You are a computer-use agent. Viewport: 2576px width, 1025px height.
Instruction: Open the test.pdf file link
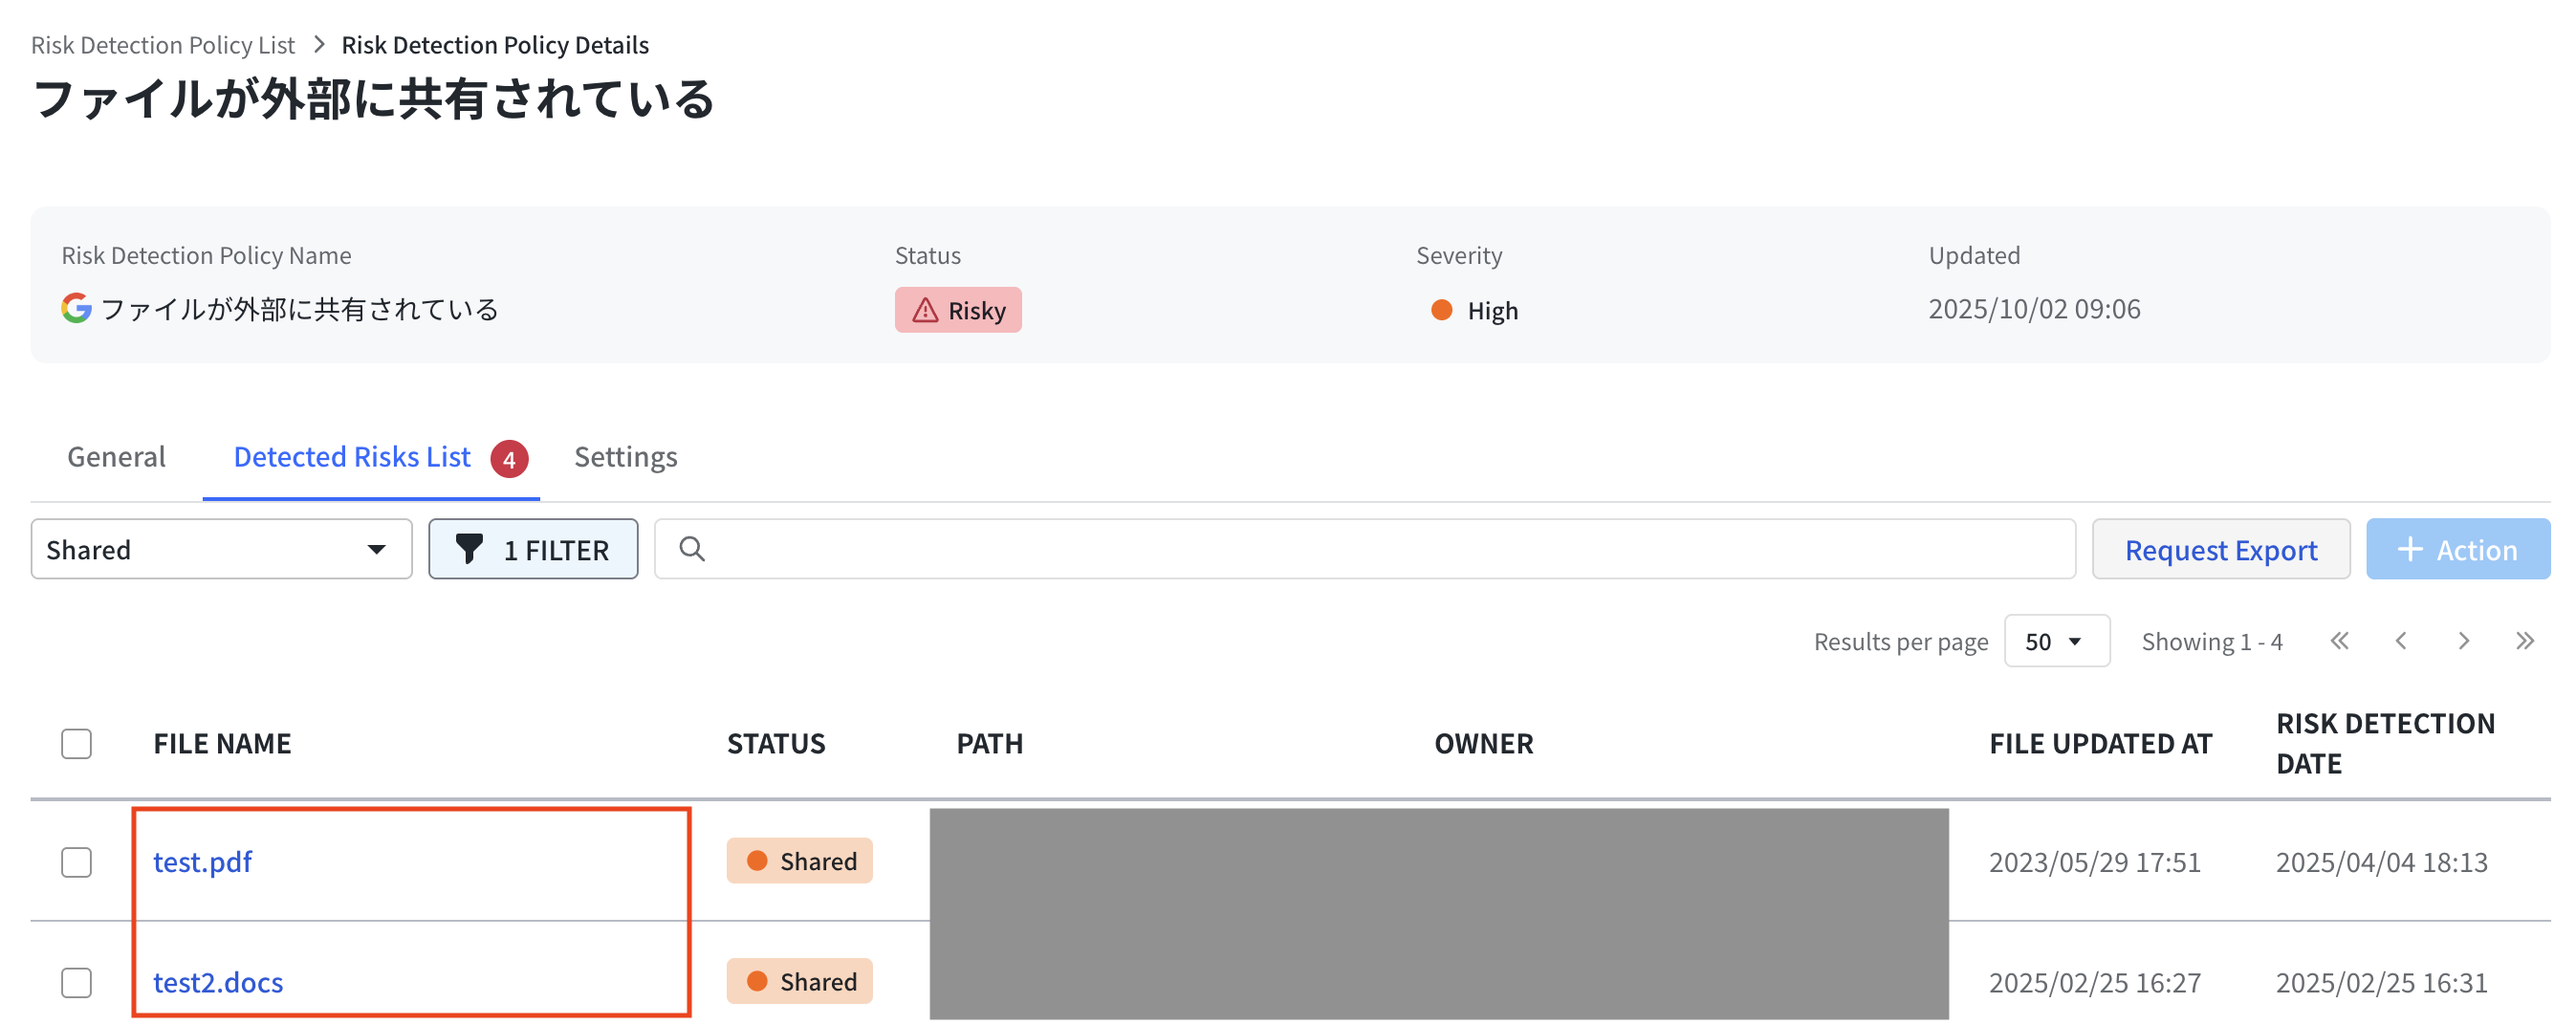click(x=202, y=862)
